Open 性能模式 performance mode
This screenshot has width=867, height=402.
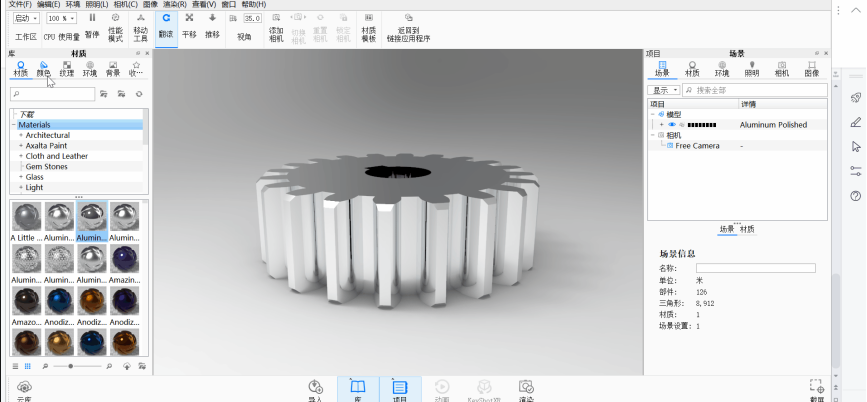coord(115,28)
